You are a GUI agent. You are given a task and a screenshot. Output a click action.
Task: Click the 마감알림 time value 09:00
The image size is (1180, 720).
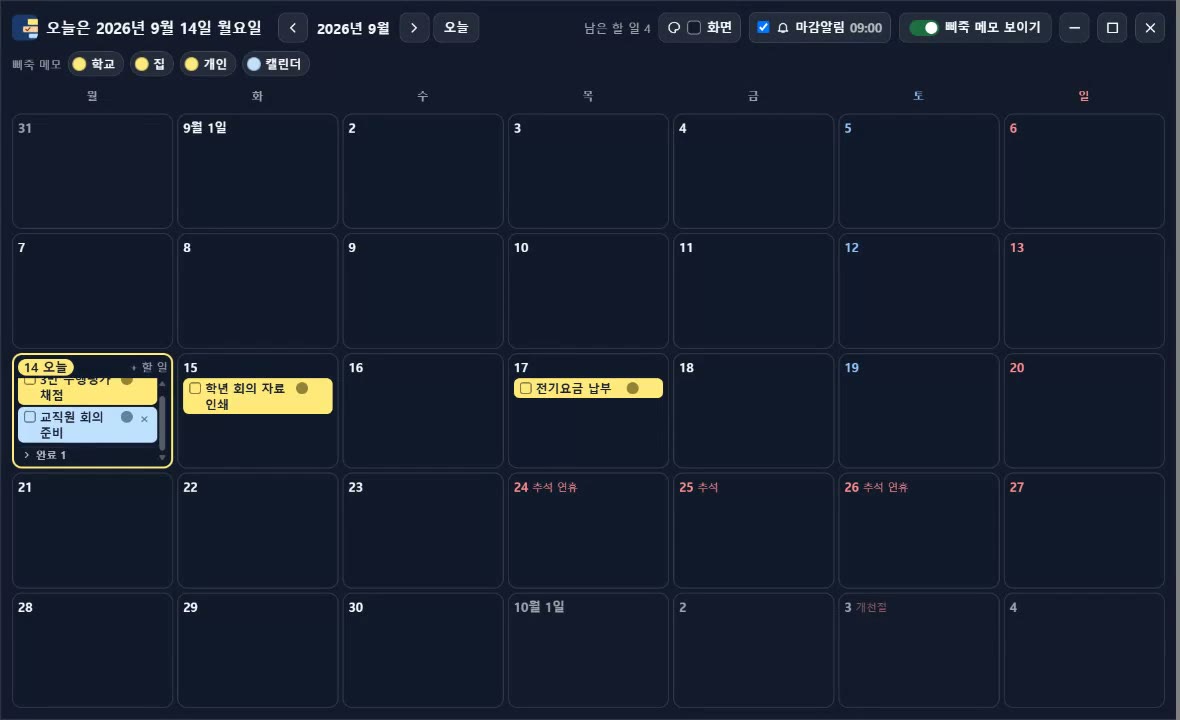coord(865,28)
